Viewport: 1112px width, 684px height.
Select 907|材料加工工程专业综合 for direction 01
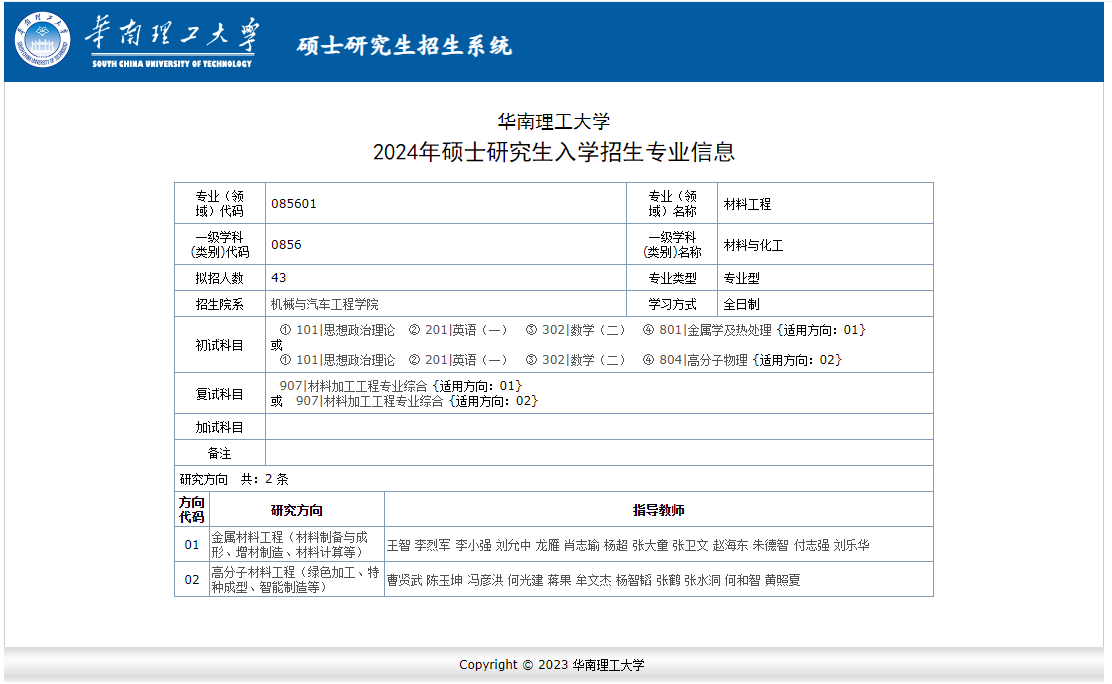(353, 386)
